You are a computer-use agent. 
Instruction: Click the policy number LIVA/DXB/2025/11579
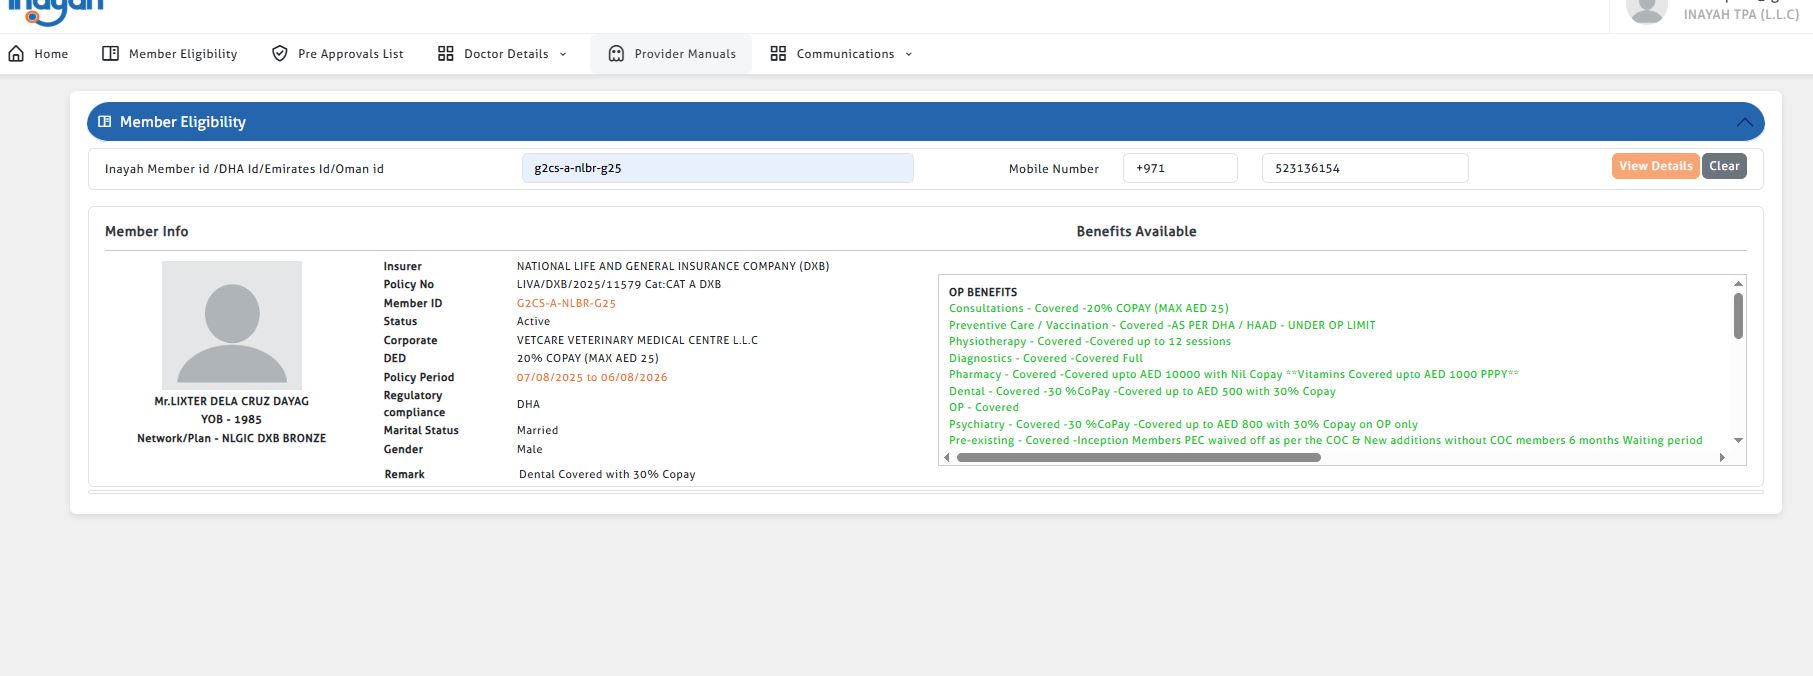coord(579,284)
